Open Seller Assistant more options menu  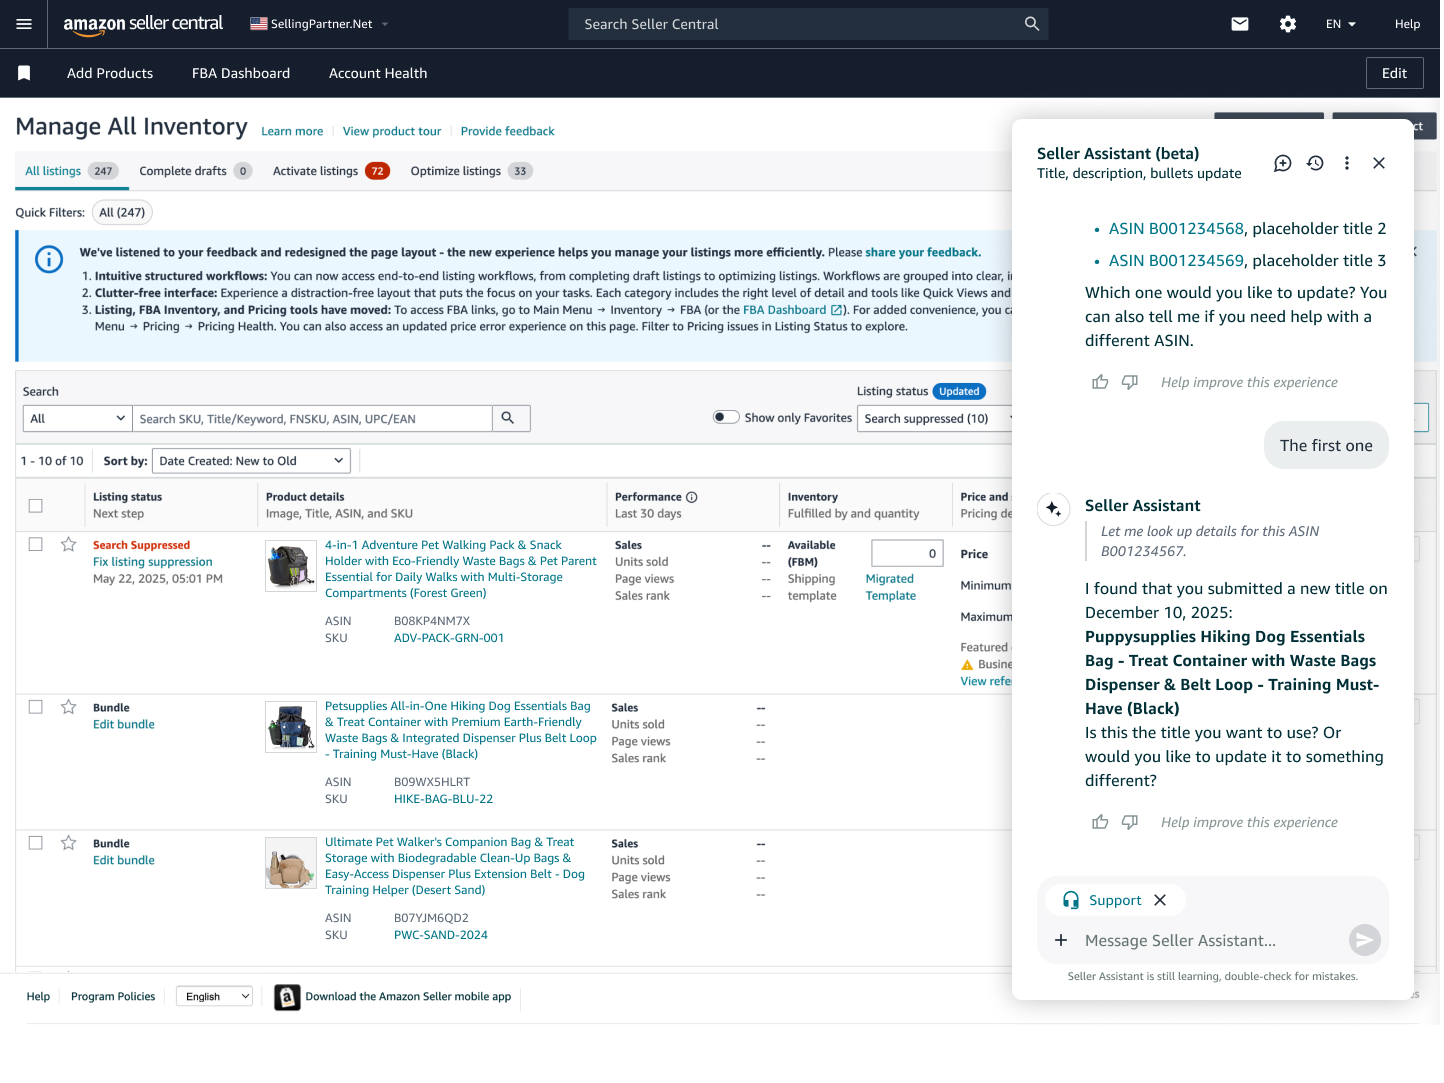coord(1347,163)
